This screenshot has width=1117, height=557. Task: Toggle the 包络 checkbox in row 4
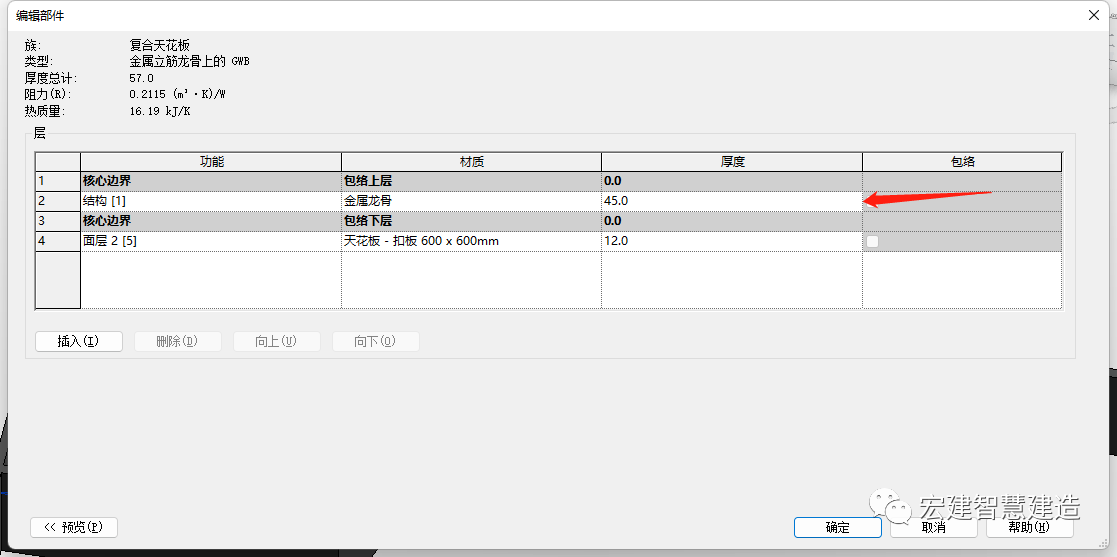873,241
